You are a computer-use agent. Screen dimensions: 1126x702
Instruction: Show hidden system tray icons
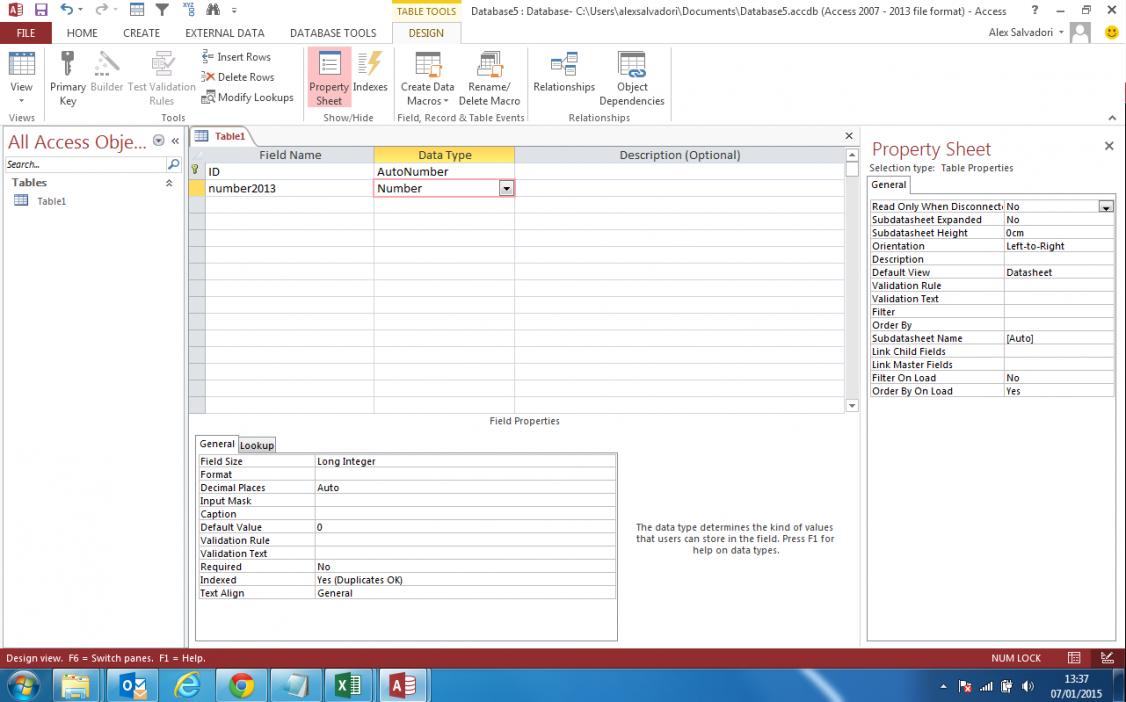click(944, 686)
